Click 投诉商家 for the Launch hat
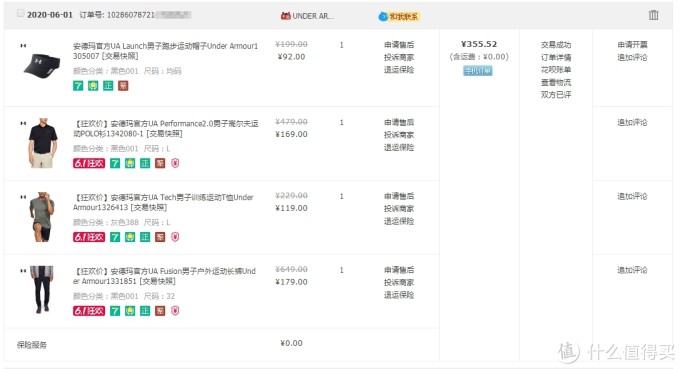This screenshot has height=369, width=680. [x=399, y=57]
